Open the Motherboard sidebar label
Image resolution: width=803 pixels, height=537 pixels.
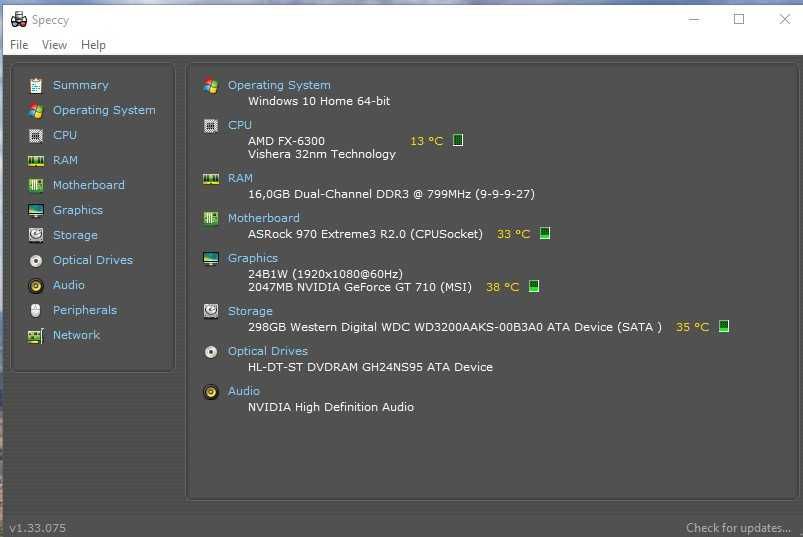pyautogui.click(x=89, y=185)
